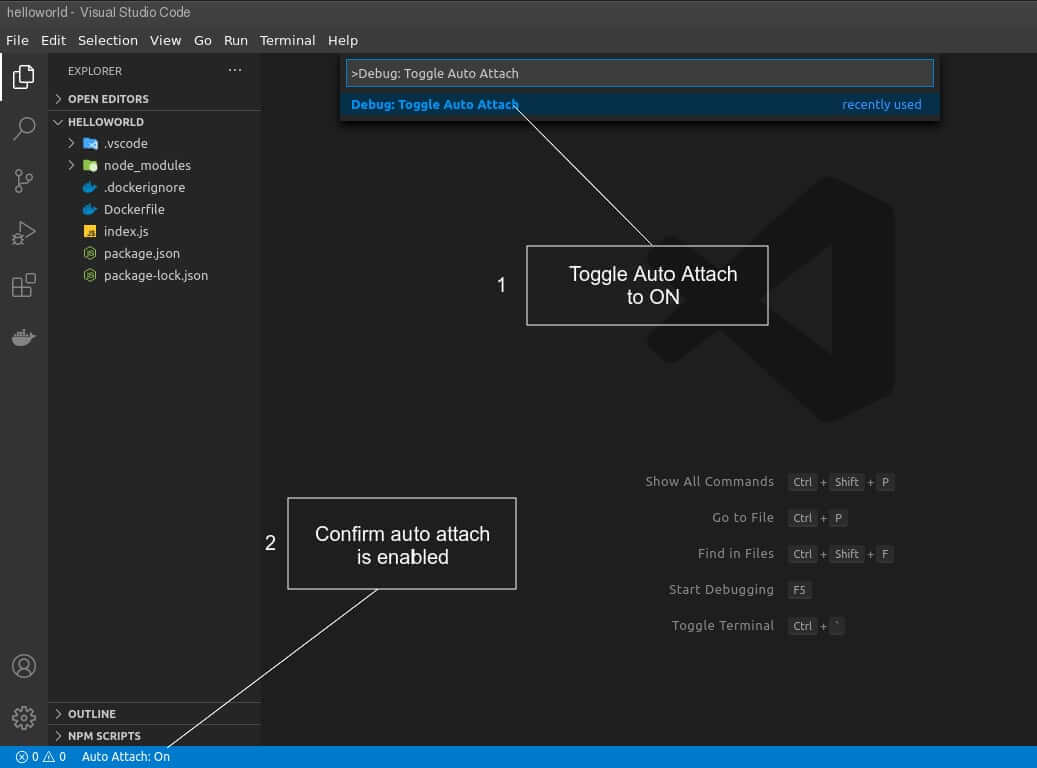Viewport: 1037px width, 768px height.
Task: Click the Dockerfile whale icon
Action: [90, 209]
